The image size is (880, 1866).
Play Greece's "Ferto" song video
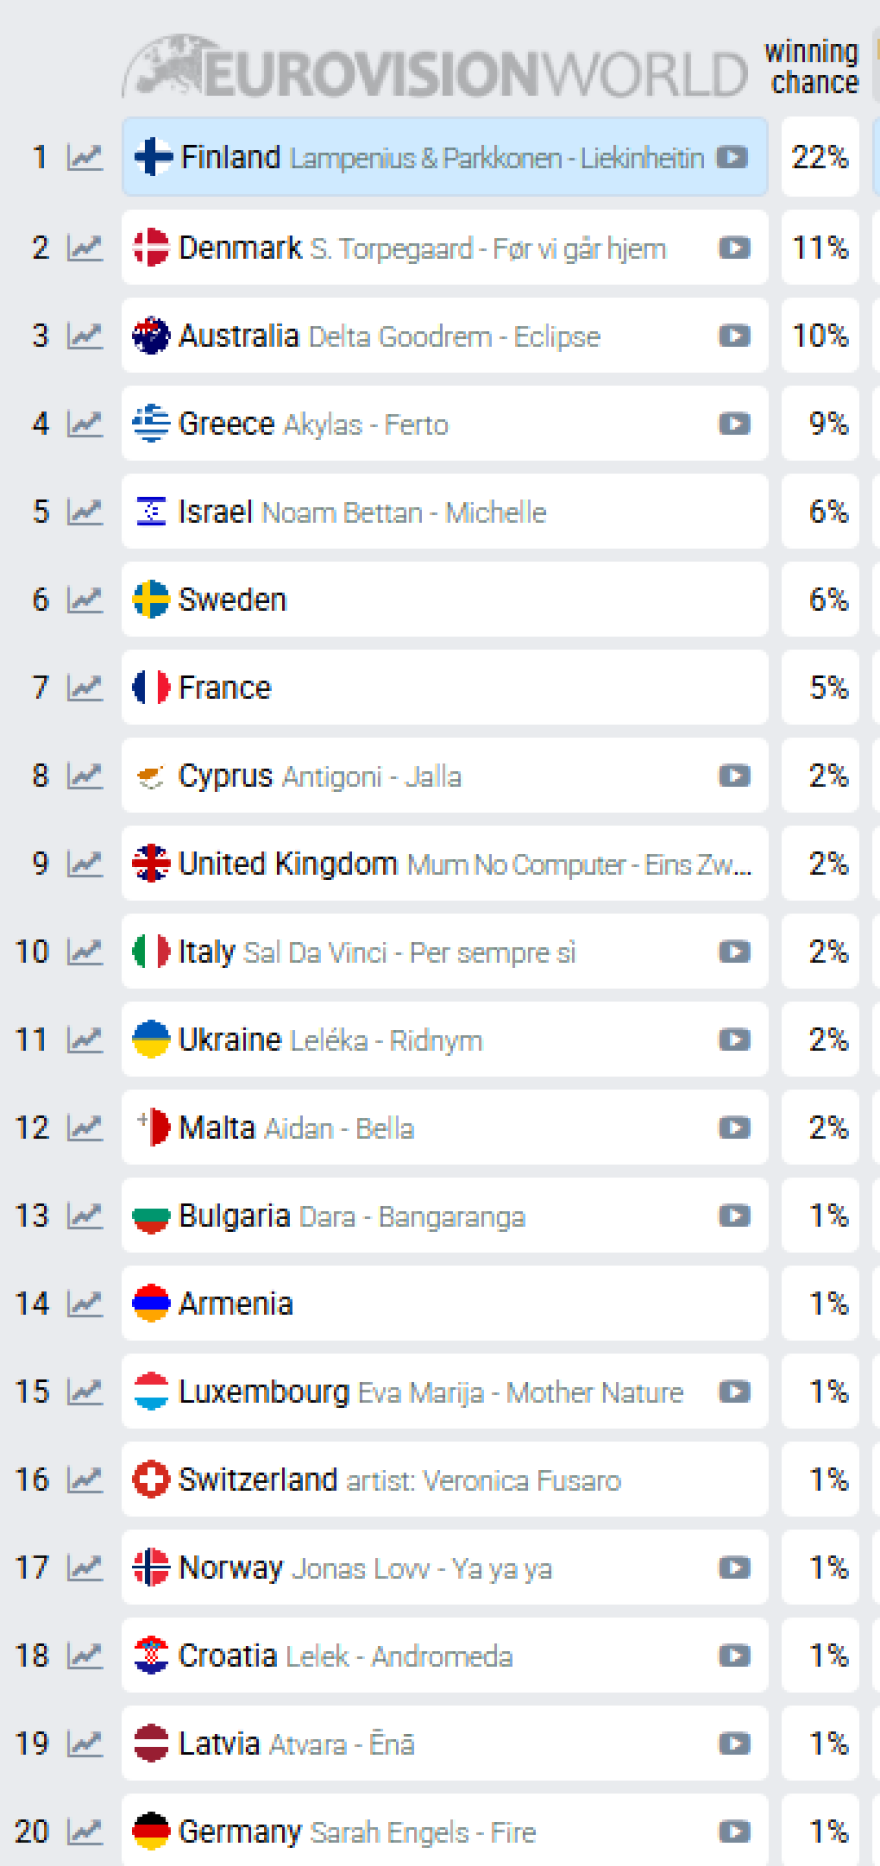(x=734, y=424)
